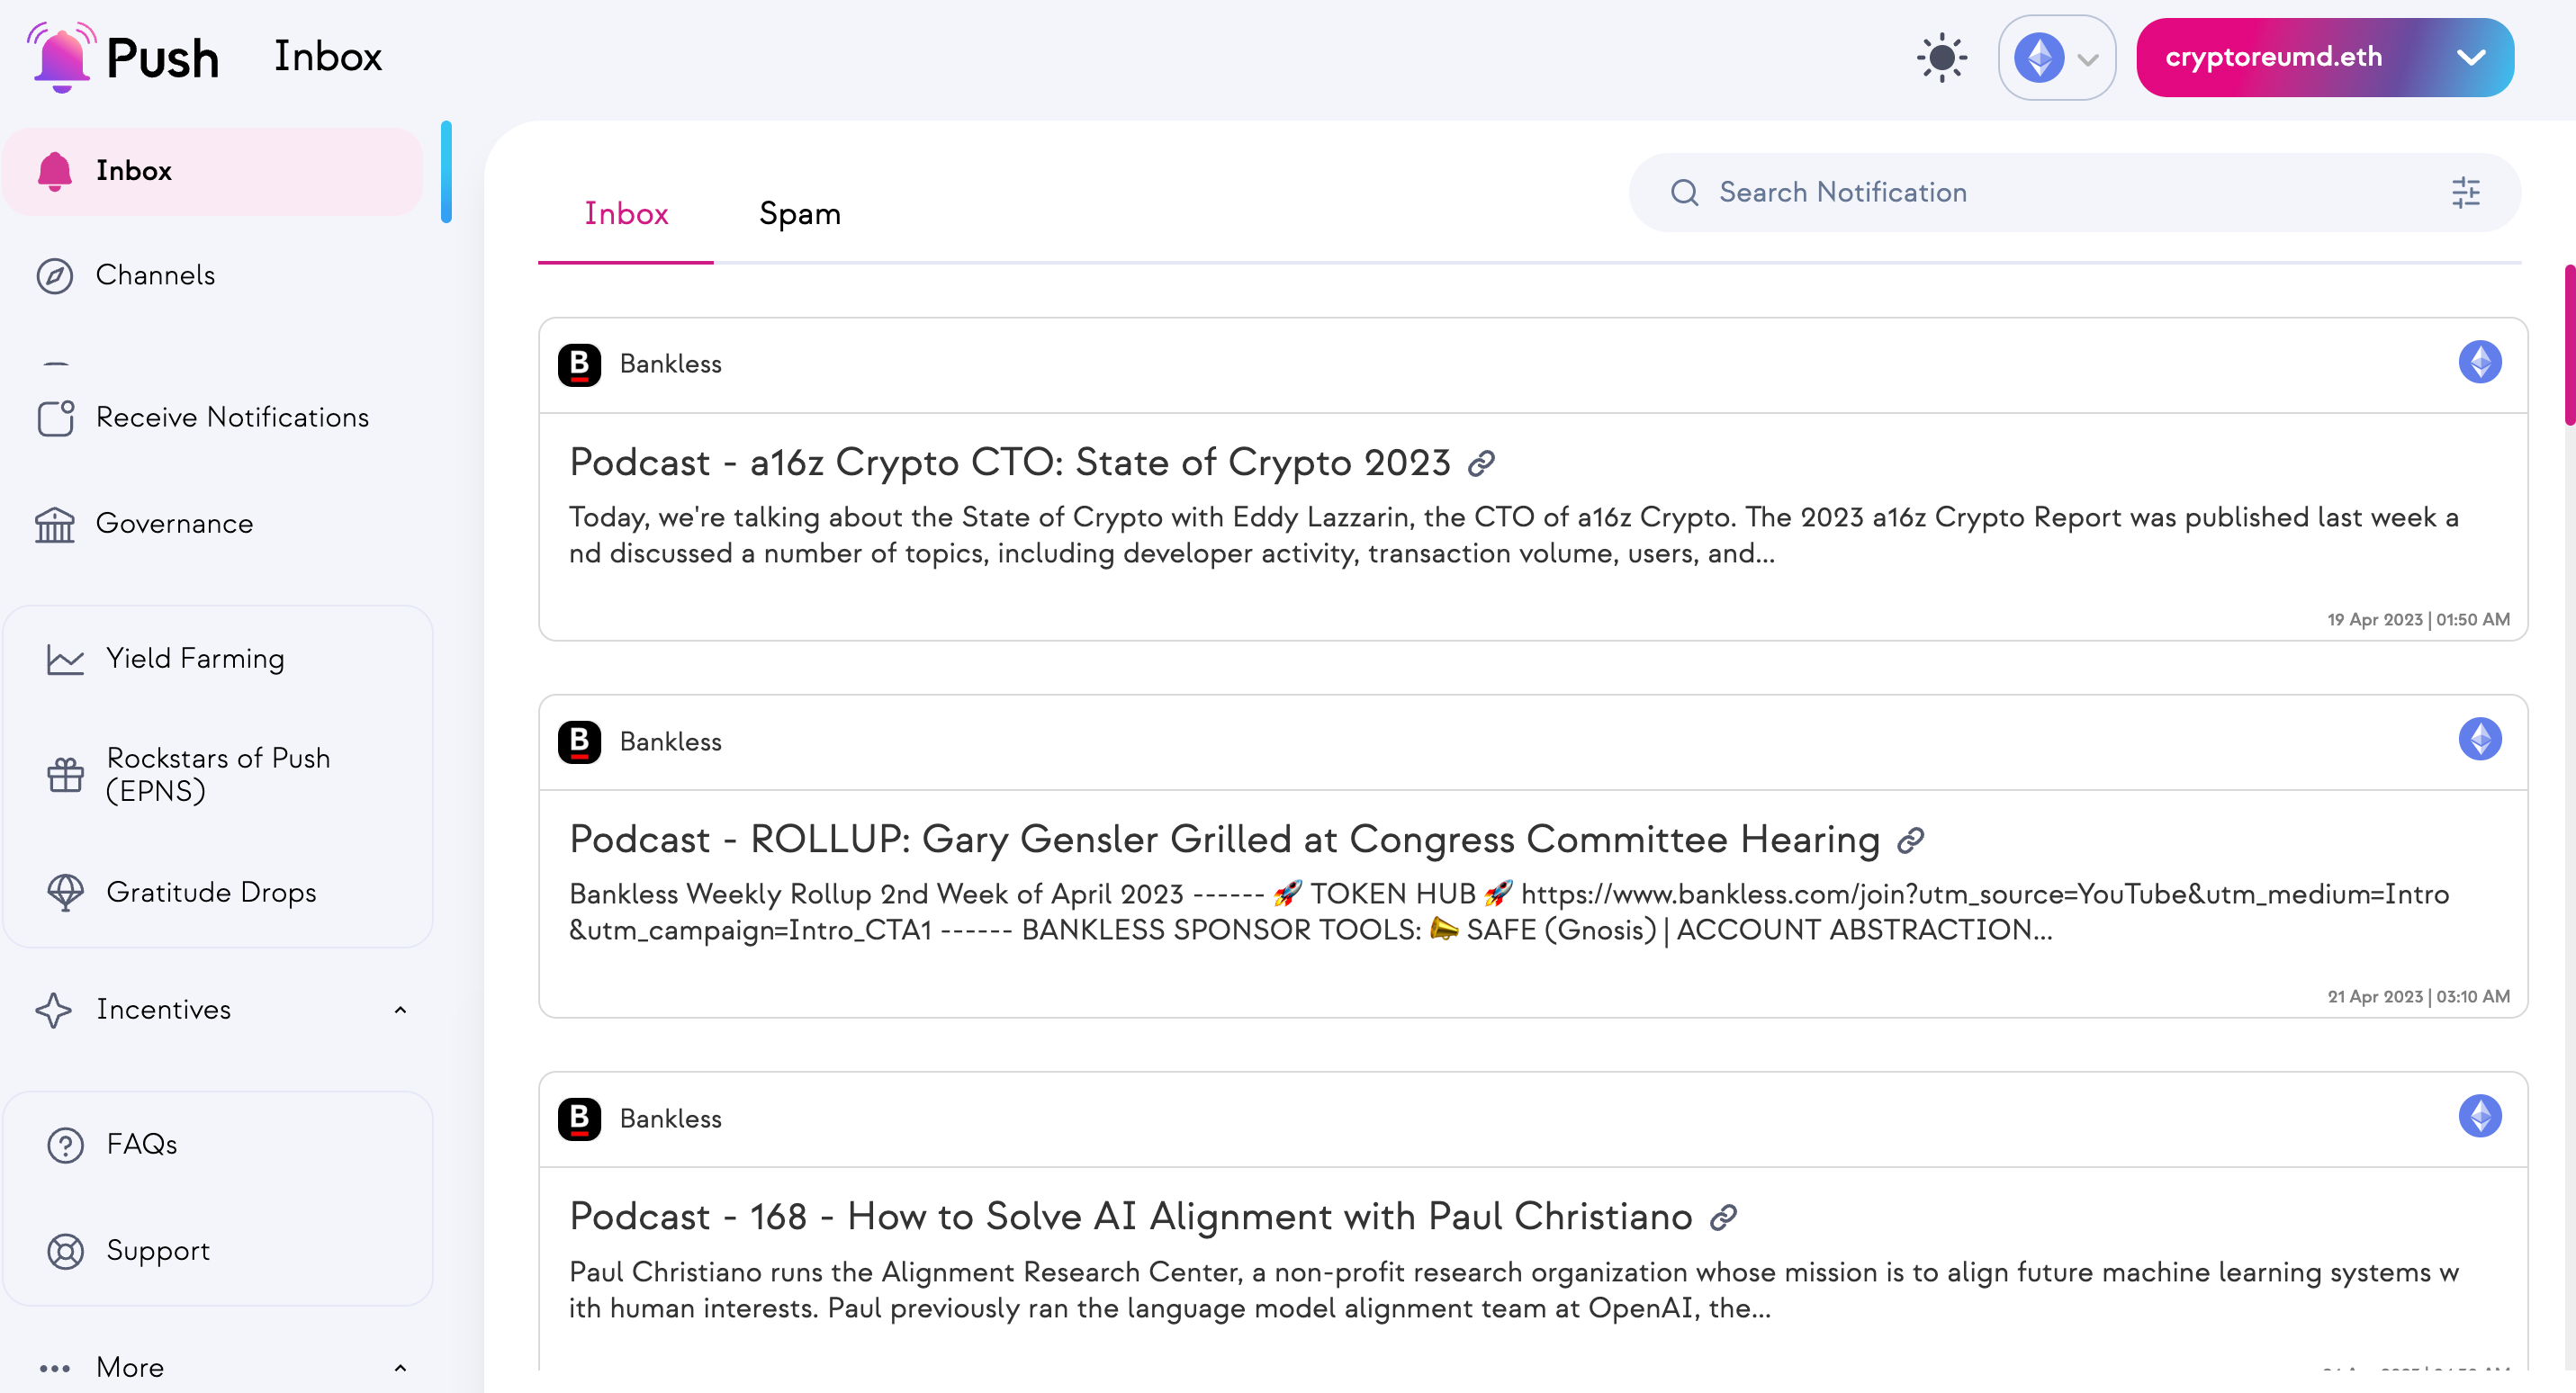Collapse the More section

(x=401, y=1367)
